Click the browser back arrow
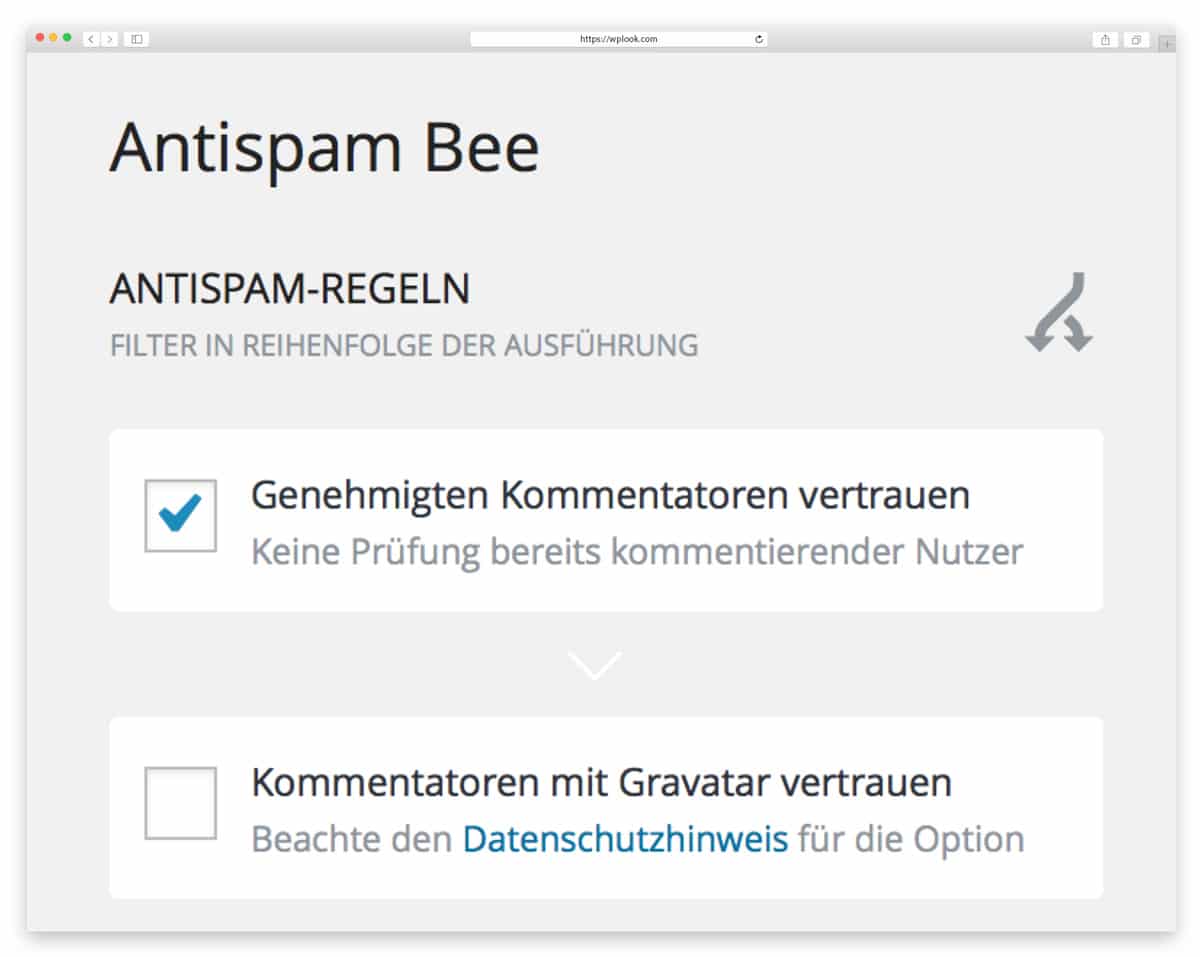Image resolution: width=1200 pixels, height=957 pixels. (91, 39)
